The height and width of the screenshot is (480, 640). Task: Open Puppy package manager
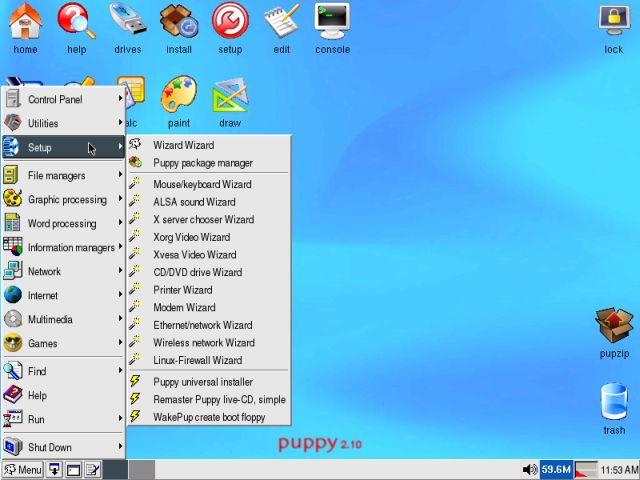pyautogui.click(x=209, y=163)
